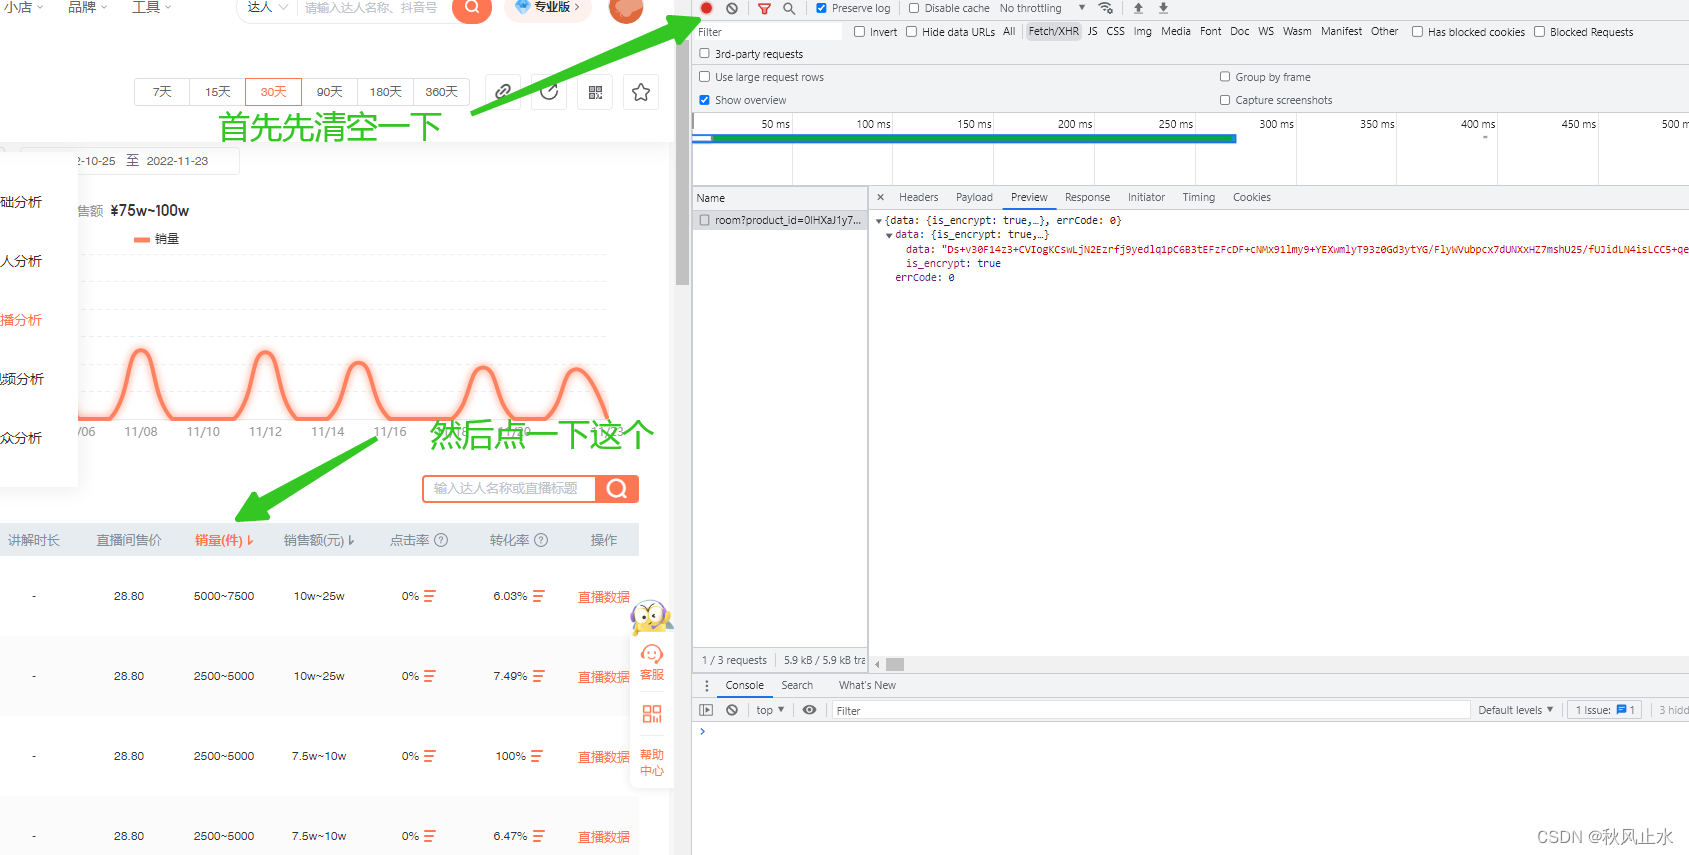Click the star favorite icon
The height and width of the screenshot is (855, 1689).
(641, 92)
